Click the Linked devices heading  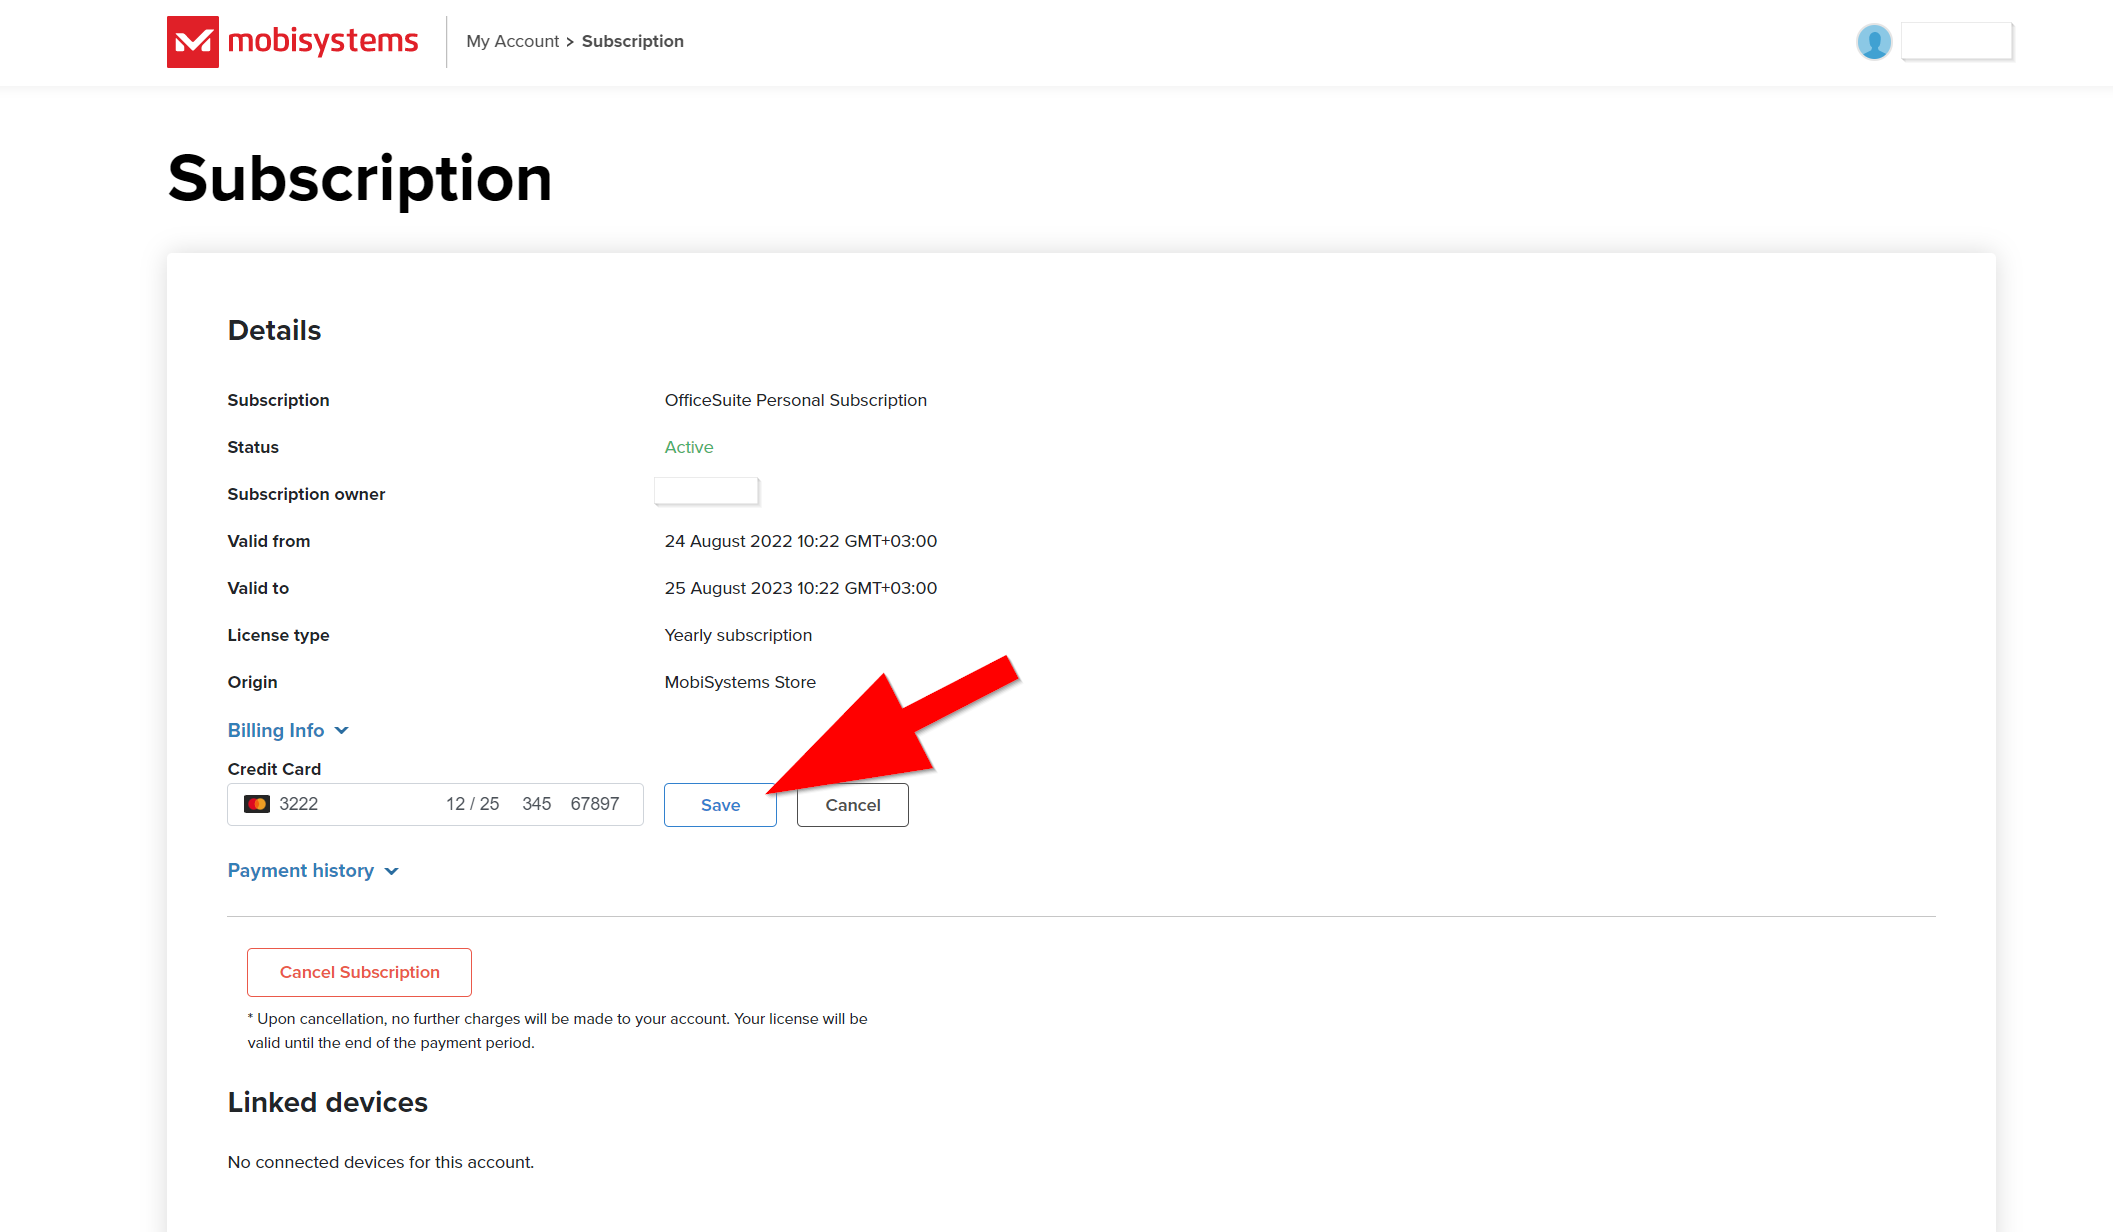pyautogui.click(x=328, y=1102)
